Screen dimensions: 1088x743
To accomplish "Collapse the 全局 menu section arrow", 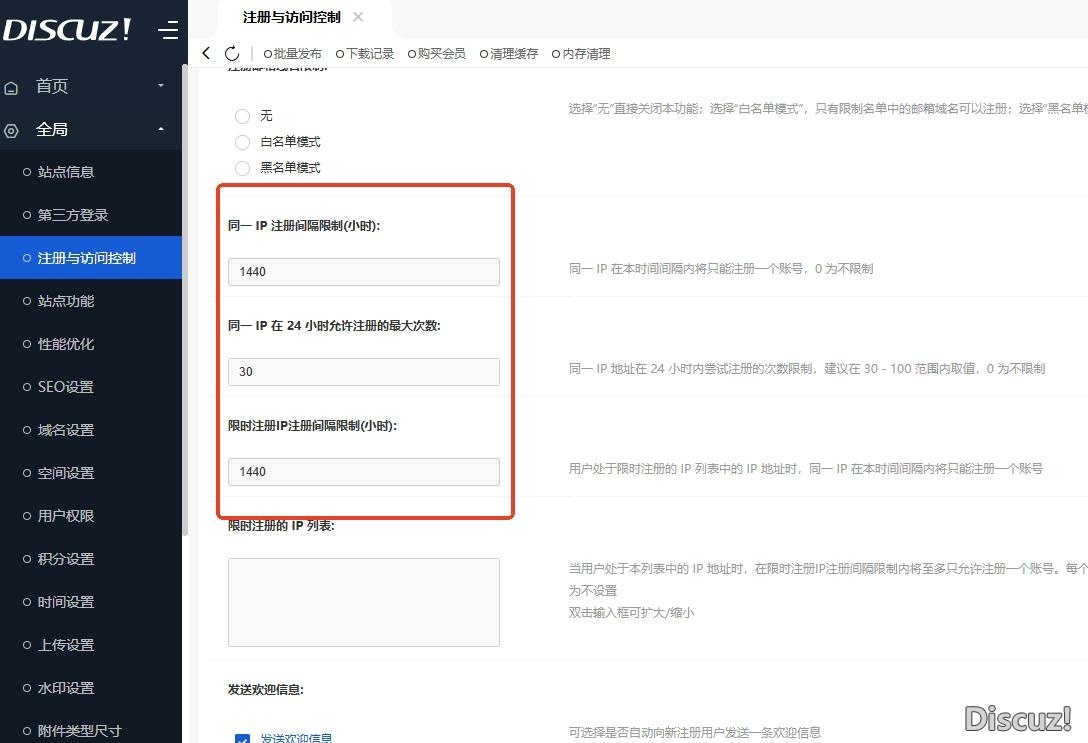I will [x=161, y=129].
